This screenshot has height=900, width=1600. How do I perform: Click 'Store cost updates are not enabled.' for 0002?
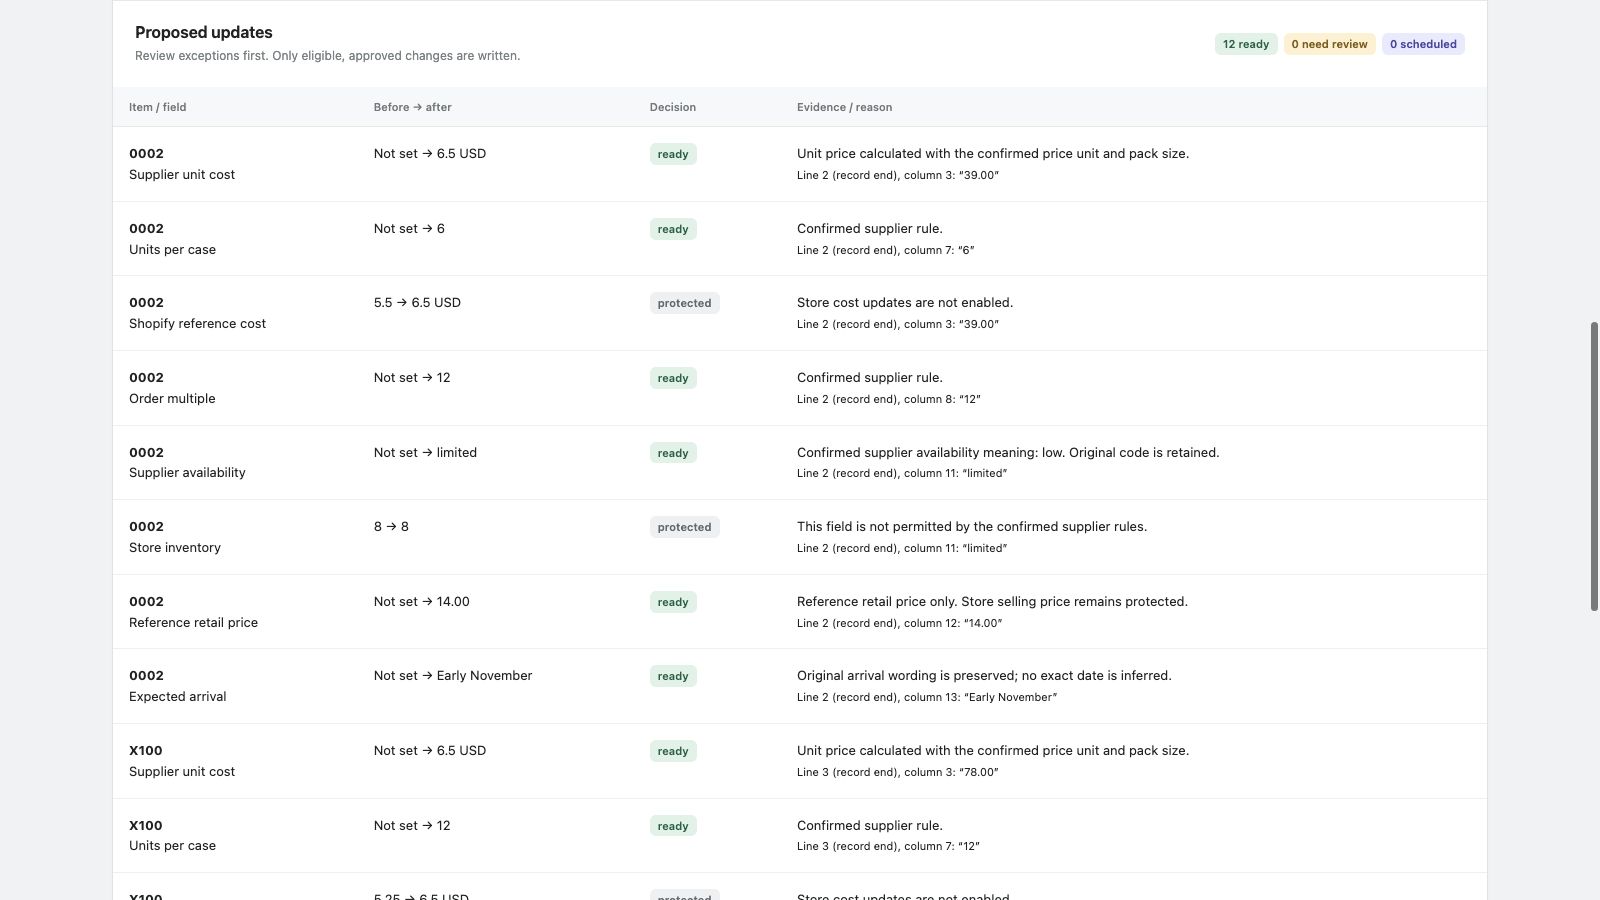(x=905, y=302)
